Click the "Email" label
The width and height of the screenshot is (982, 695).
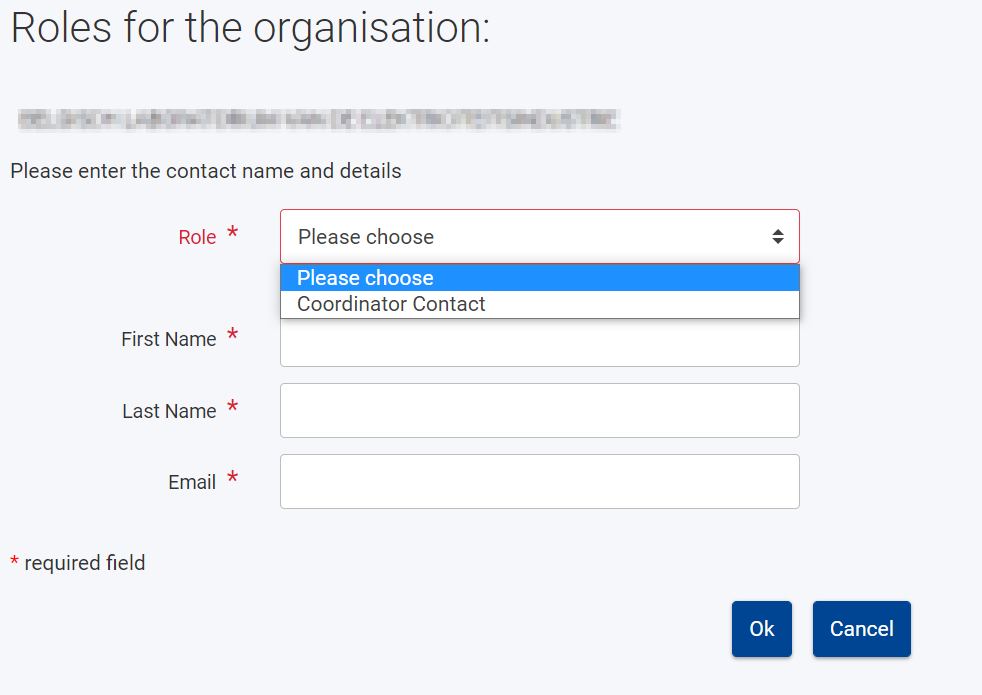coord(192,482)
